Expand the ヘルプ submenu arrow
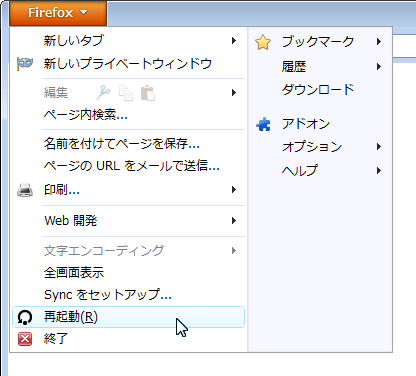The width and height of the screenshot is (416, 376). [379, 171]
